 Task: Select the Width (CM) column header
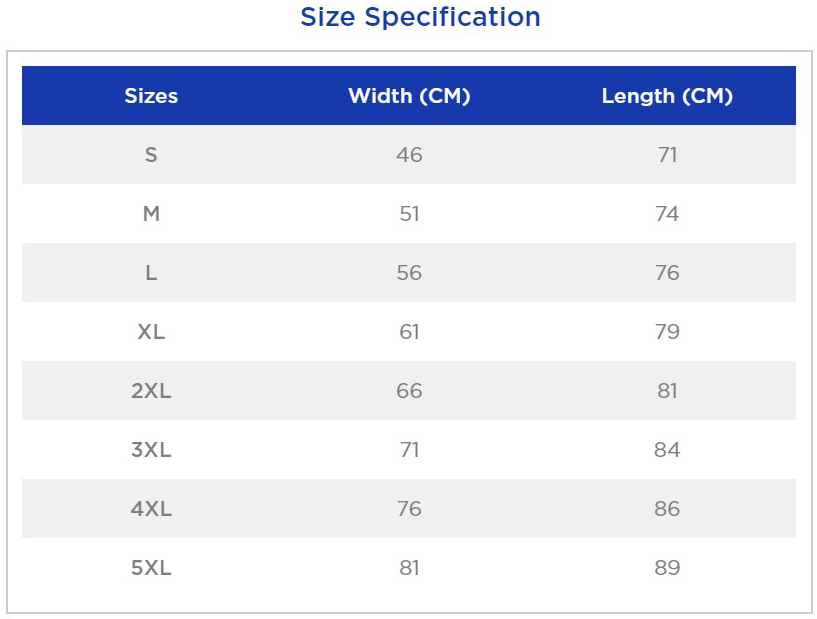[x=409, y=96]
